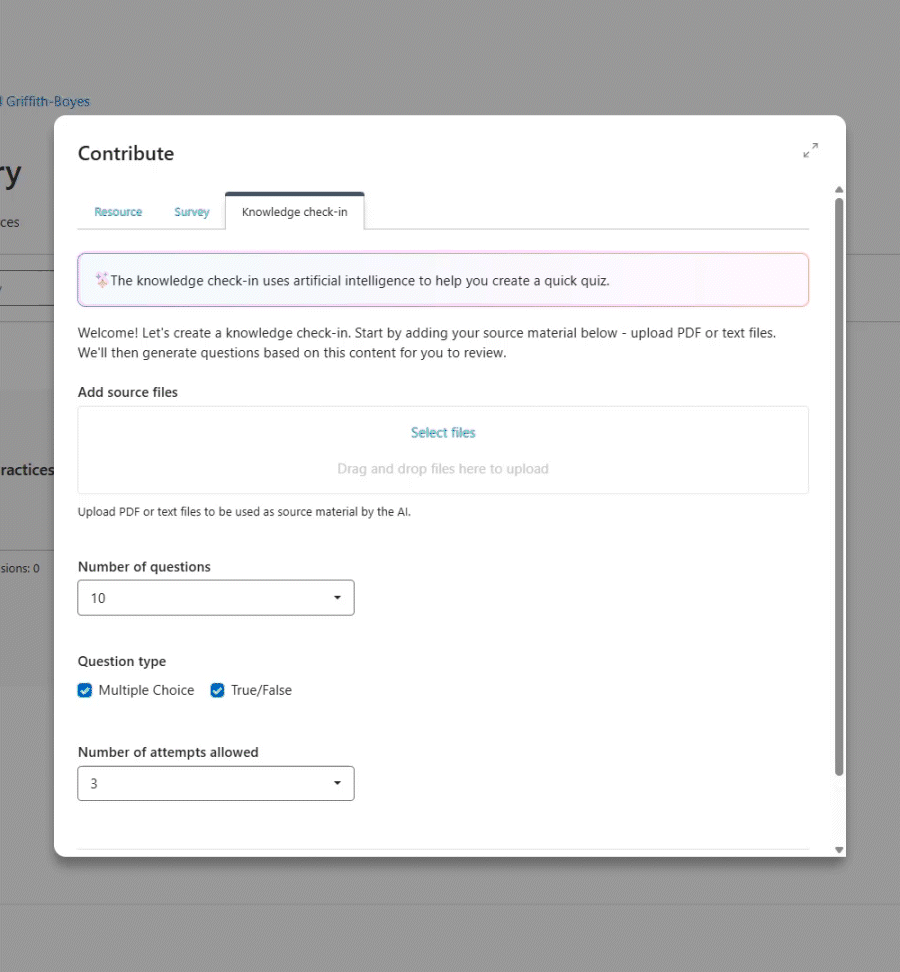Click the pink AI notice banner
This screenshot has width=900, height=972.
coord(443,280)
